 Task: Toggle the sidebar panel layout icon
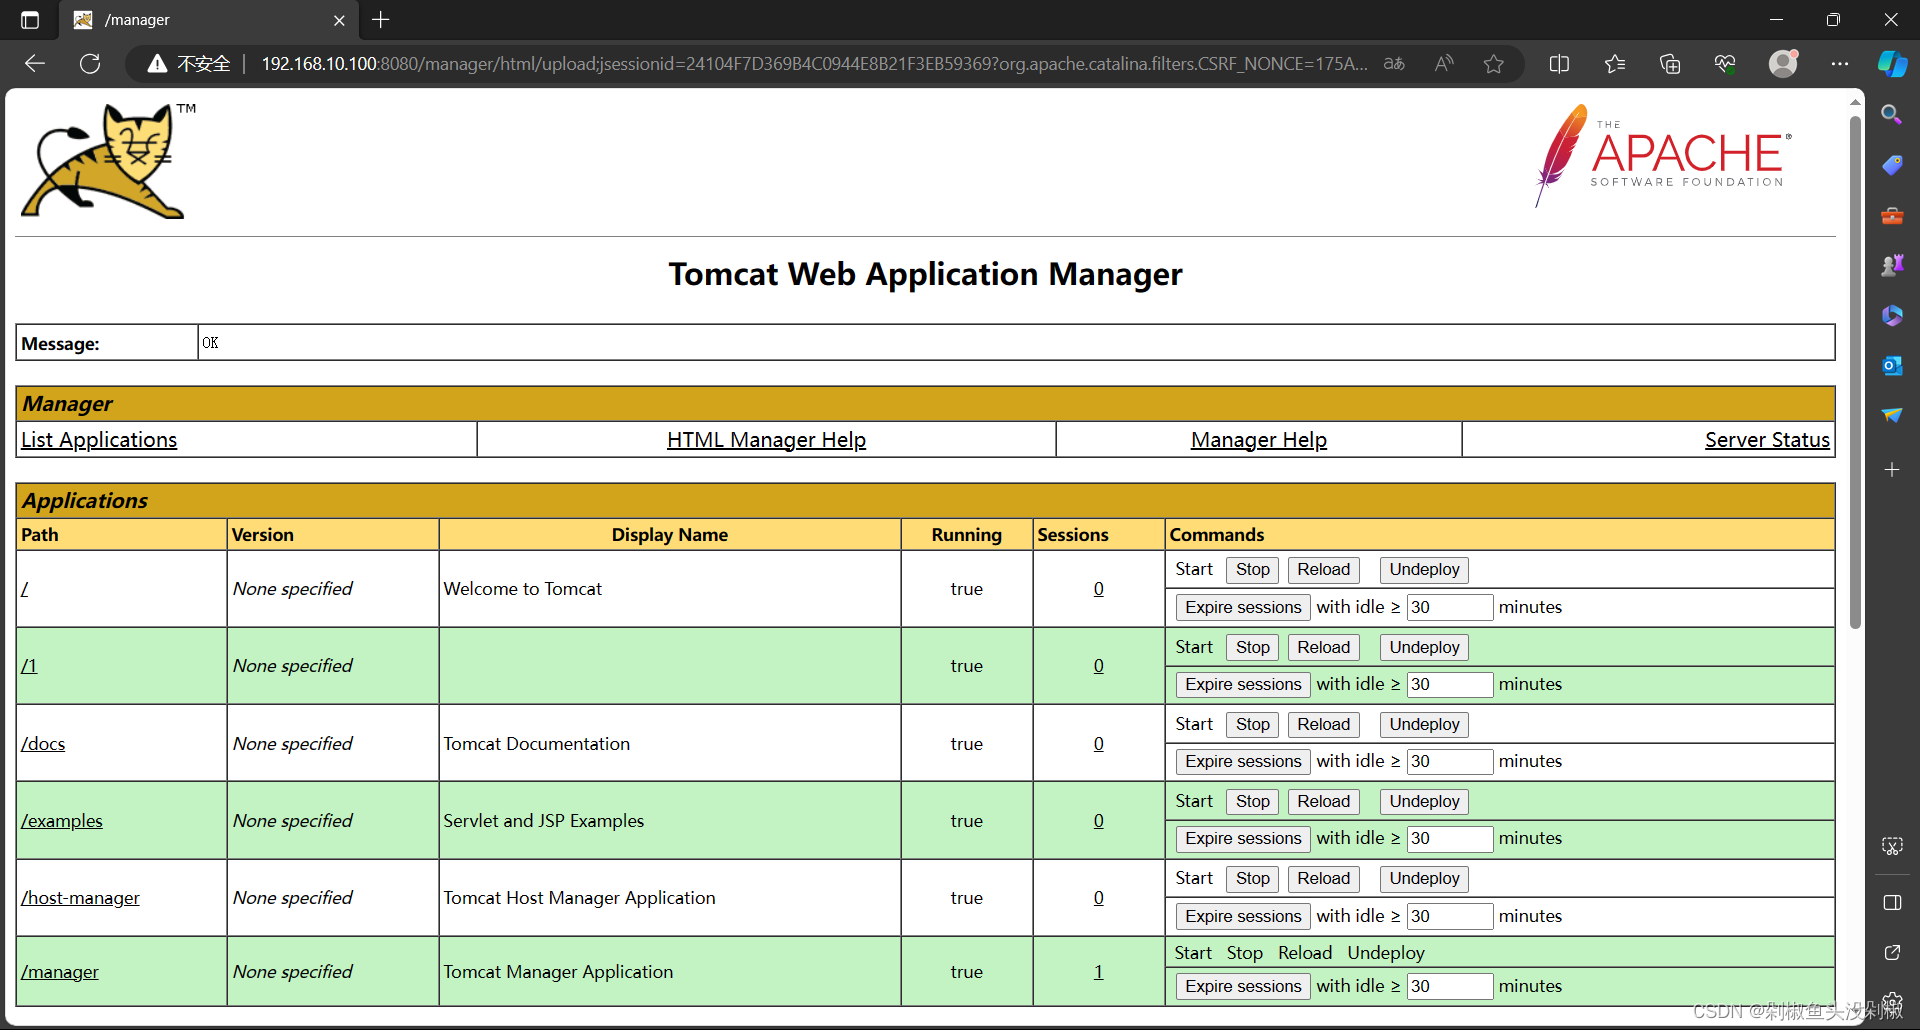click(1892, 903)
